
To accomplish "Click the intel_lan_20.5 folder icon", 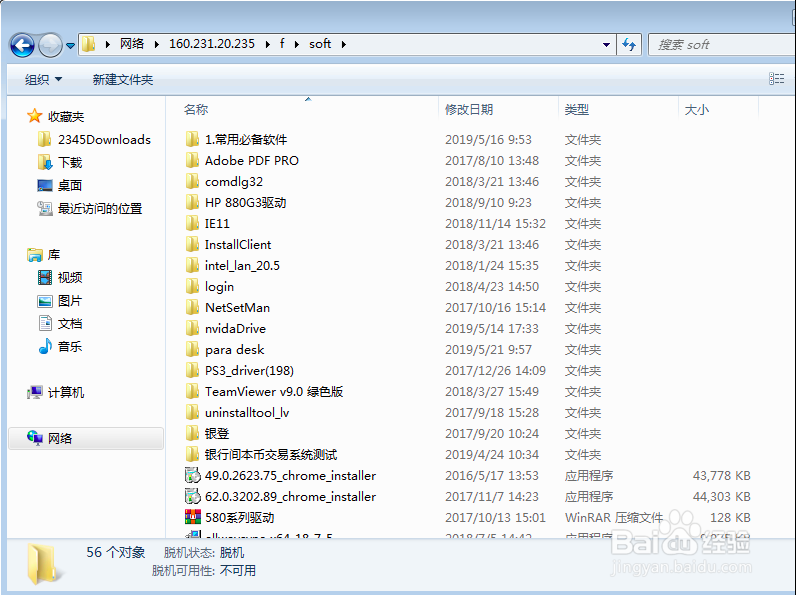I will click(192, 265).
